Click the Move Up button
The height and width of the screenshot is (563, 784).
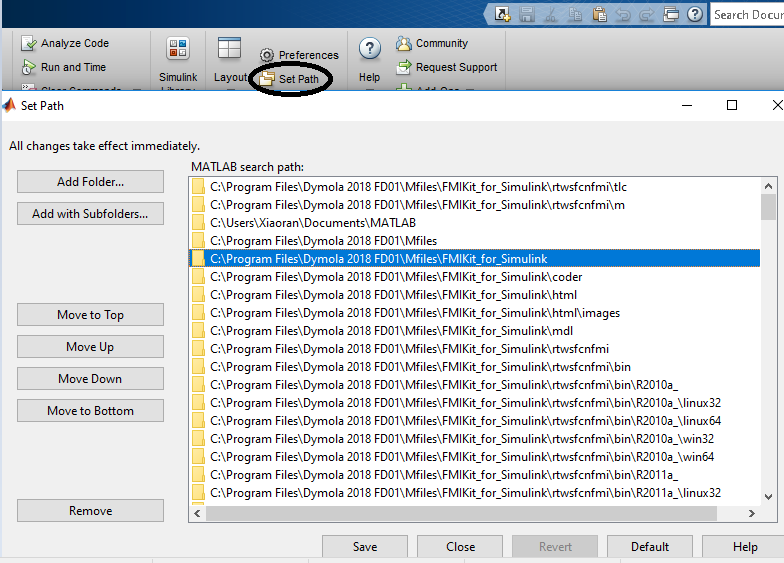[90, 347]
